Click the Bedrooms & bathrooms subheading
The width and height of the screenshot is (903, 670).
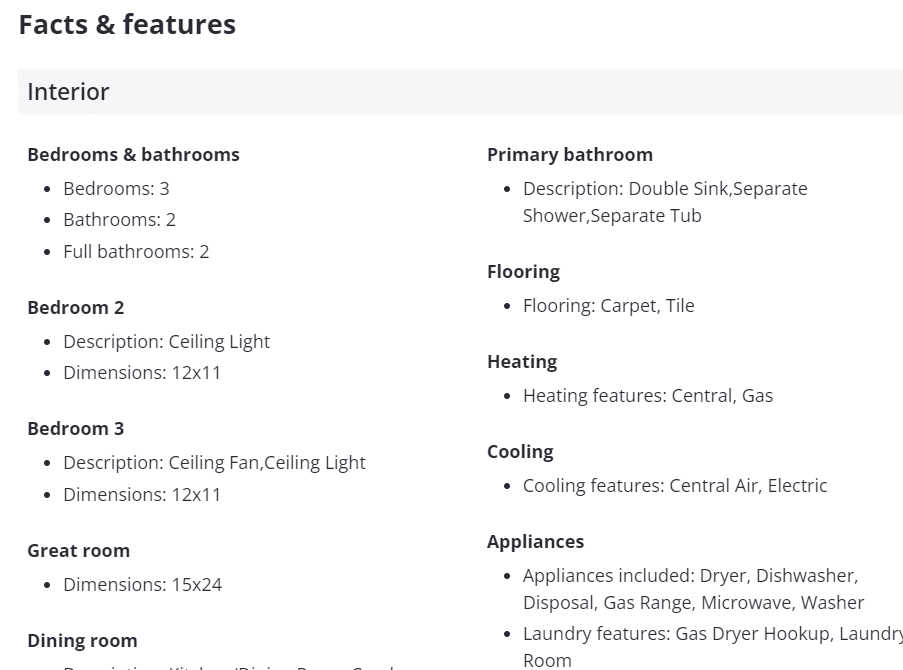point(133,155)
